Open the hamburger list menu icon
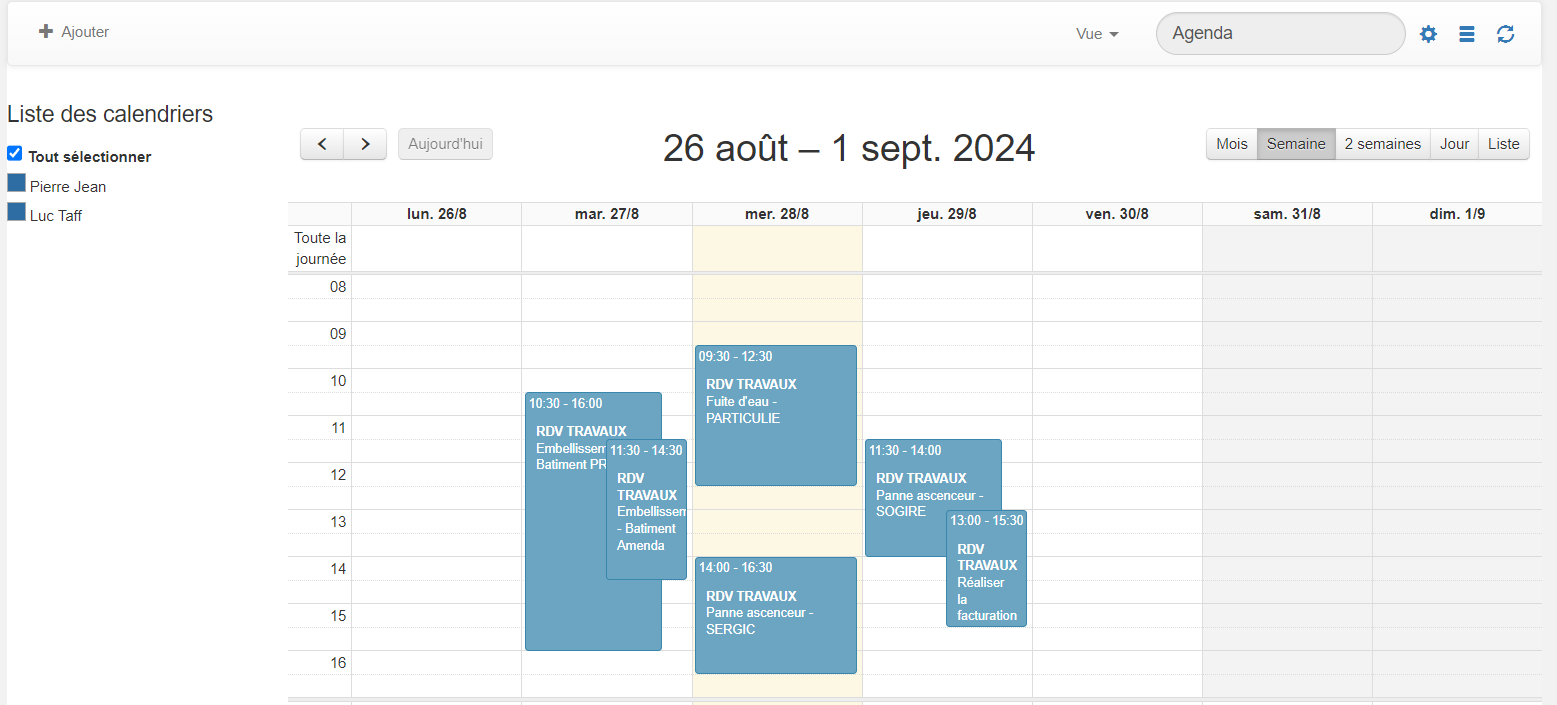The image size is (1557, 705). pos(1467,34)
